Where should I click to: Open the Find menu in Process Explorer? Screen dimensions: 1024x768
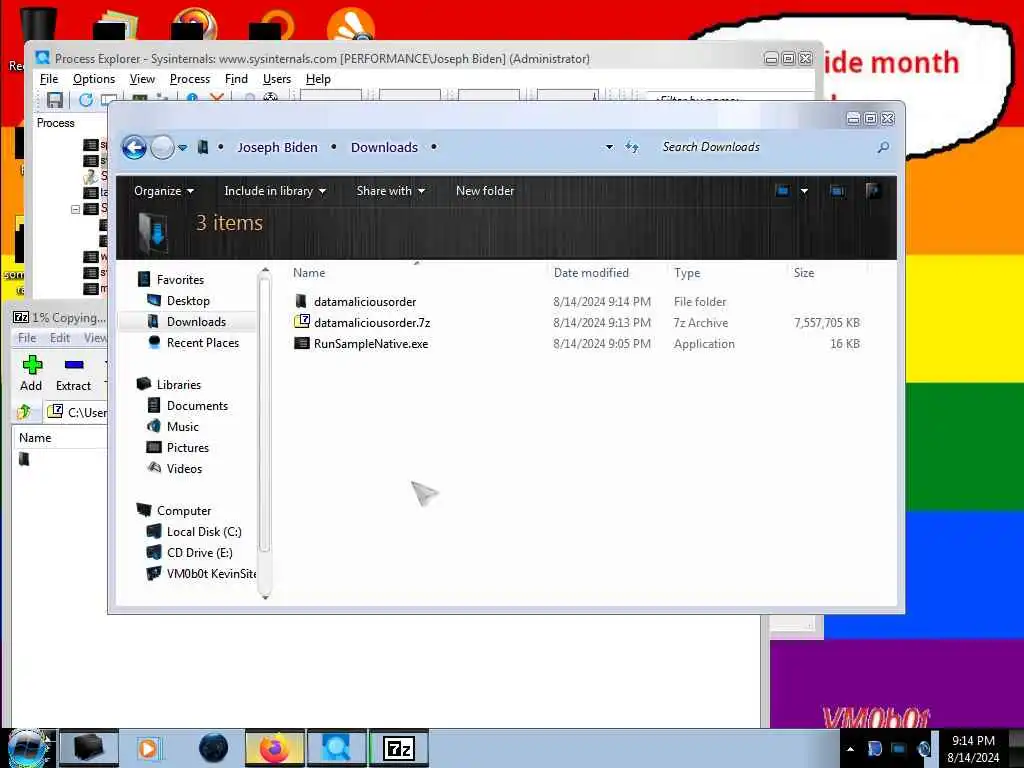[x=236, y=79]
